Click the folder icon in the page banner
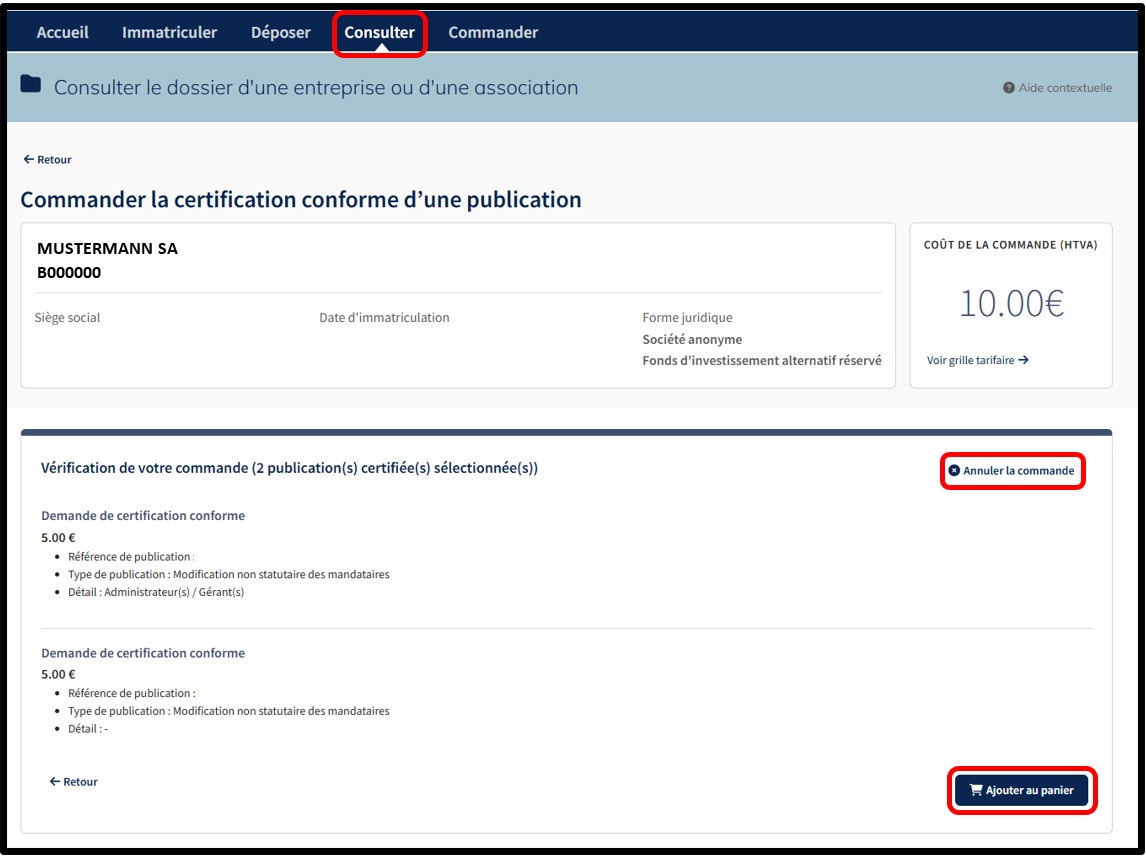This screenshot has width=1146, height=856. [x=31, y=85]
